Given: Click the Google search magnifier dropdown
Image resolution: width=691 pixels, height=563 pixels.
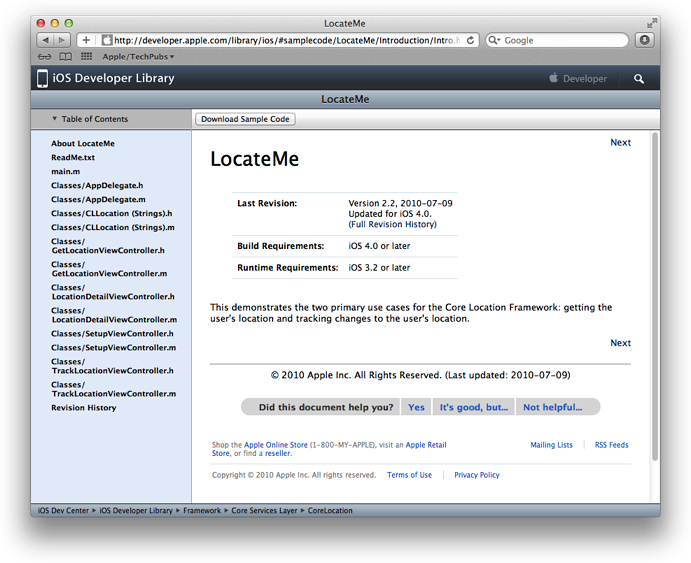Looking at the screenshot, I should coord(494,40).
